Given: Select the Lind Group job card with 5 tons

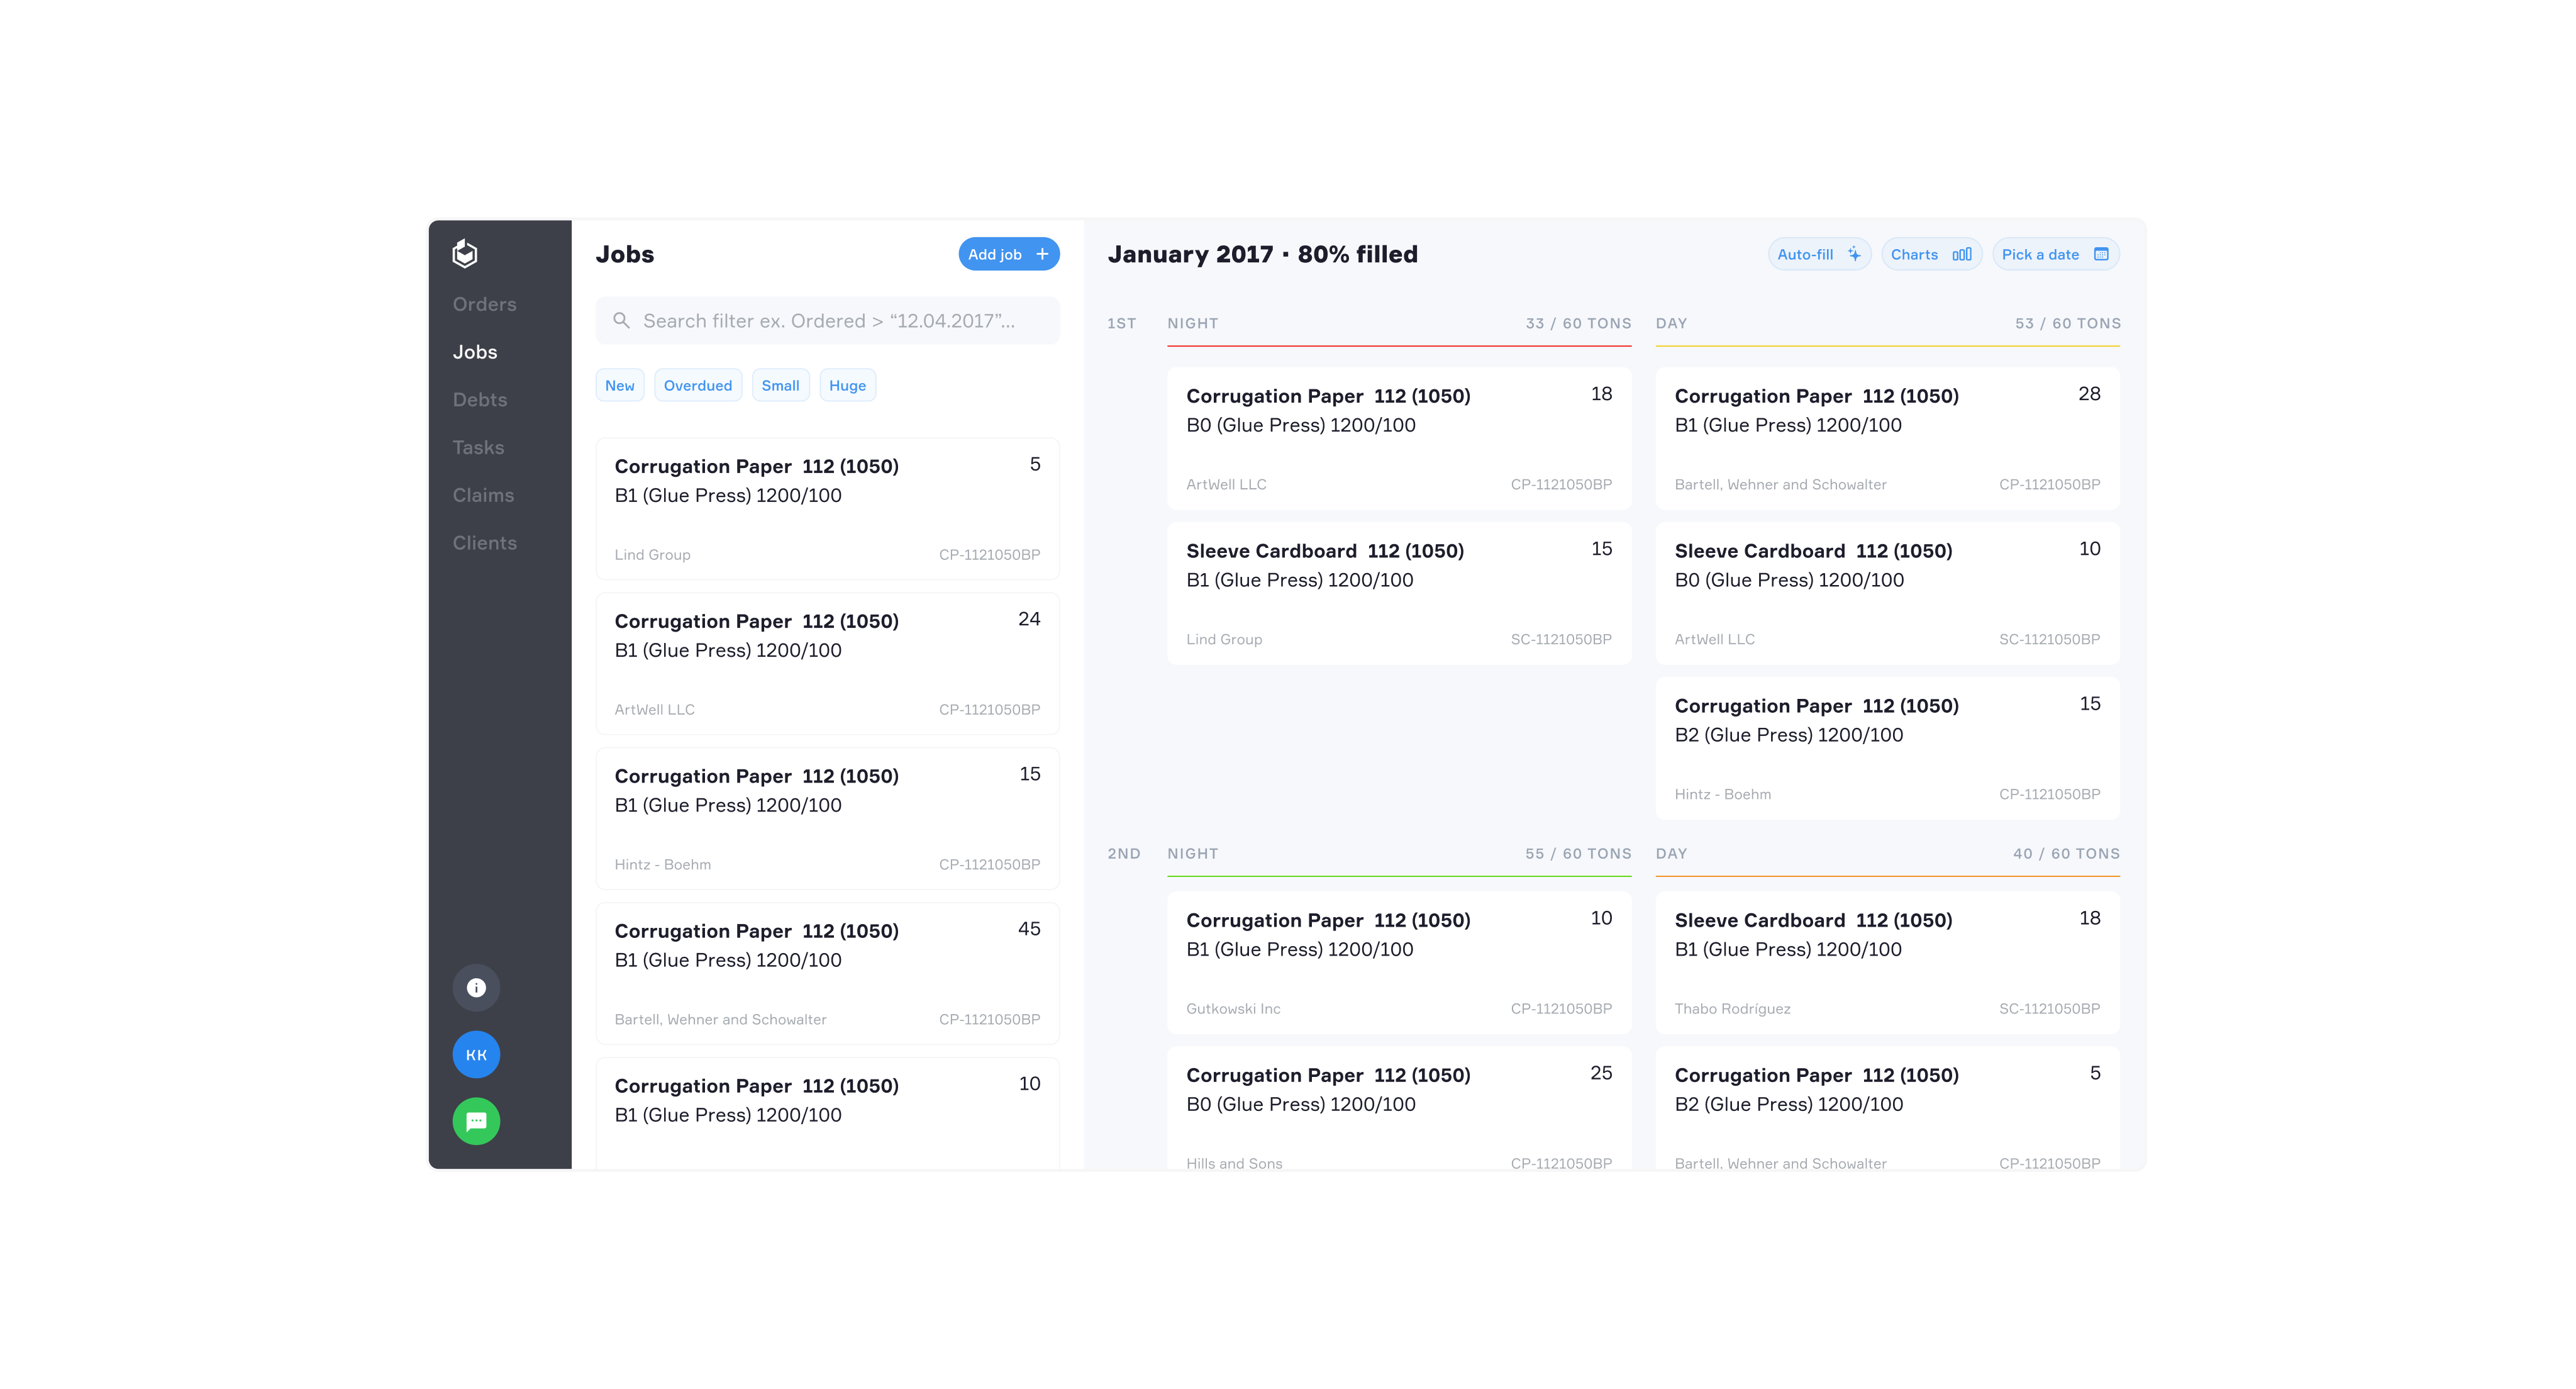Looking at the screenshot, I should point(827,509).
